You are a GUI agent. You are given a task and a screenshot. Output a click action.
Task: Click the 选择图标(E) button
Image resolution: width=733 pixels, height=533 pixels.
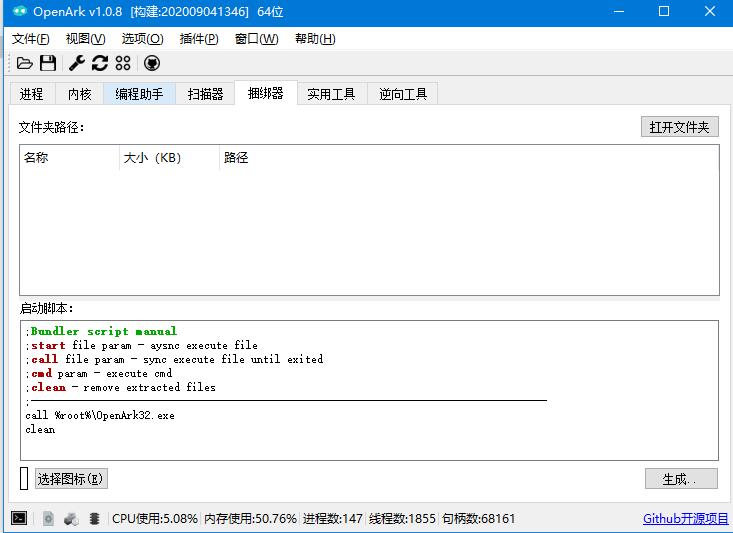point(71,479)
